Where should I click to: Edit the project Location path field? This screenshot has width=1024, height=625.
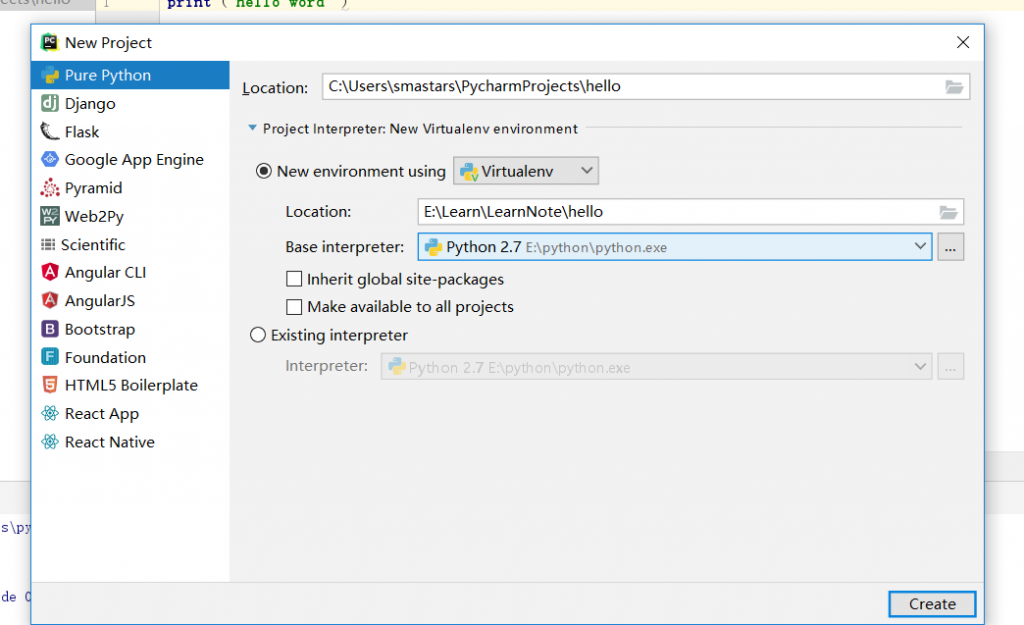coord(645,87)
